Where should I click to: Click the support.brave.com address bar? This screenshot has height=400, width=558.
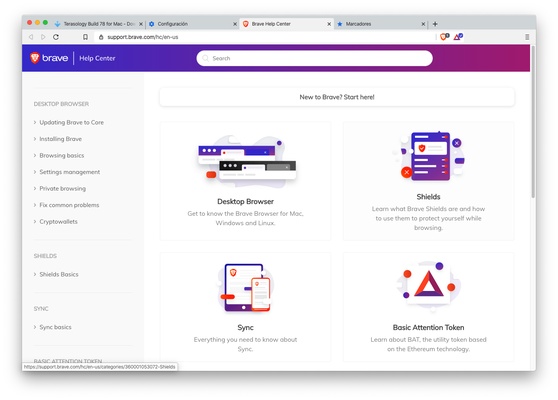click(x=265, y=37)
